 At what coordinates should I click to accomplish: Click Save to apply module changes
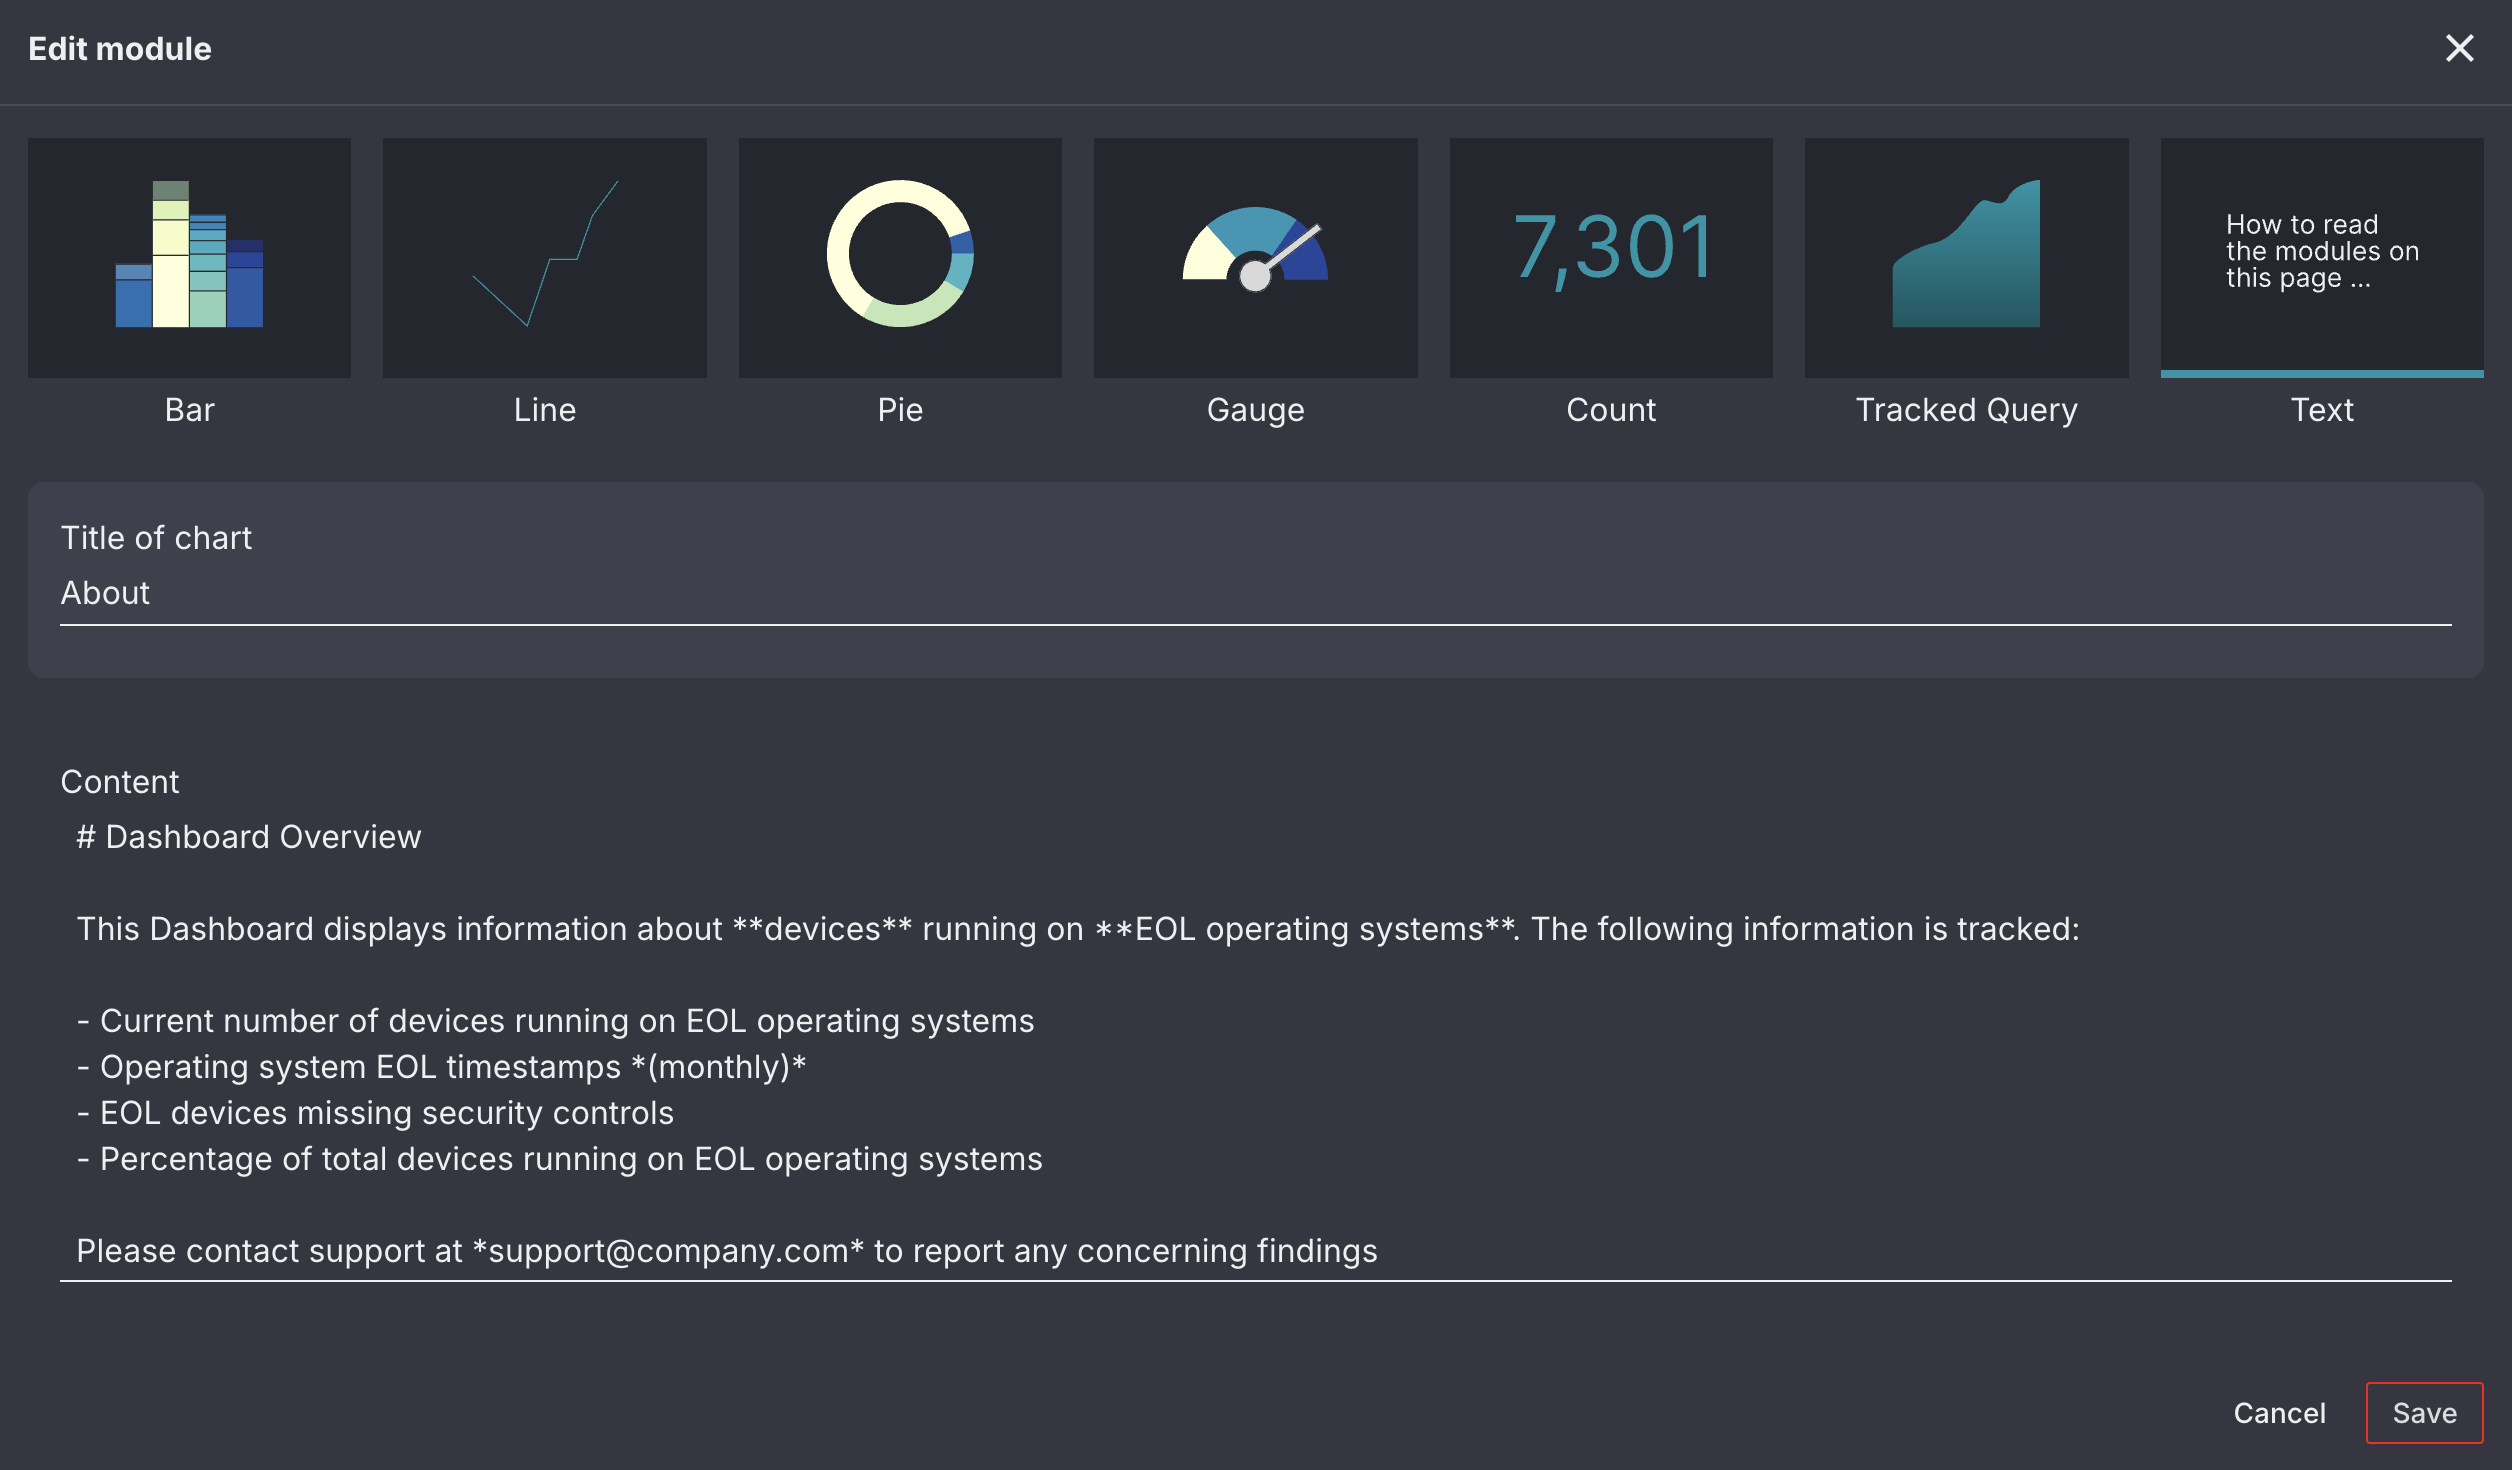tap(2424, 1412)
